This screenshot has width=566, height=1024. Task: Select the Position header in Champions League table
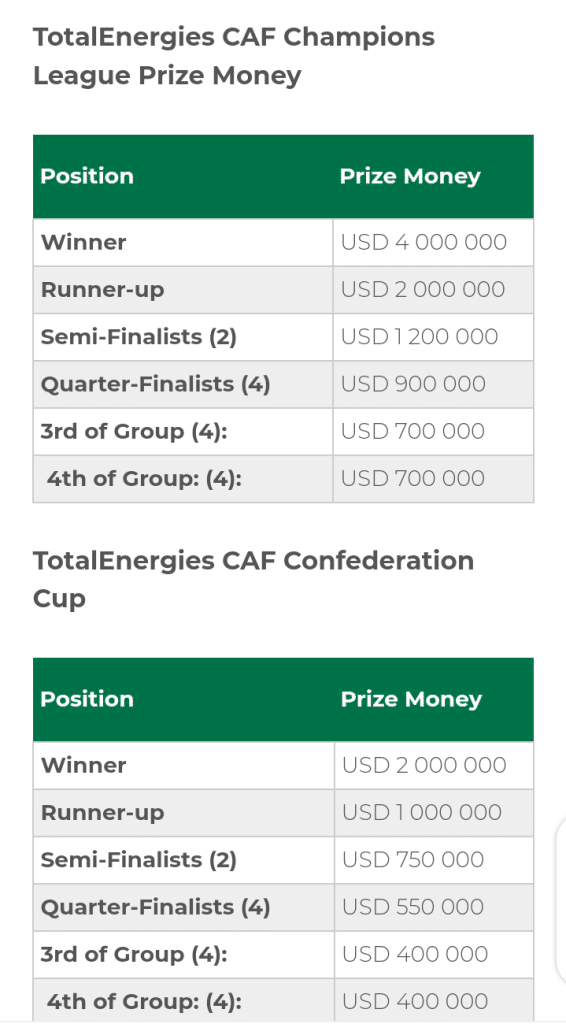pos(87,176)
